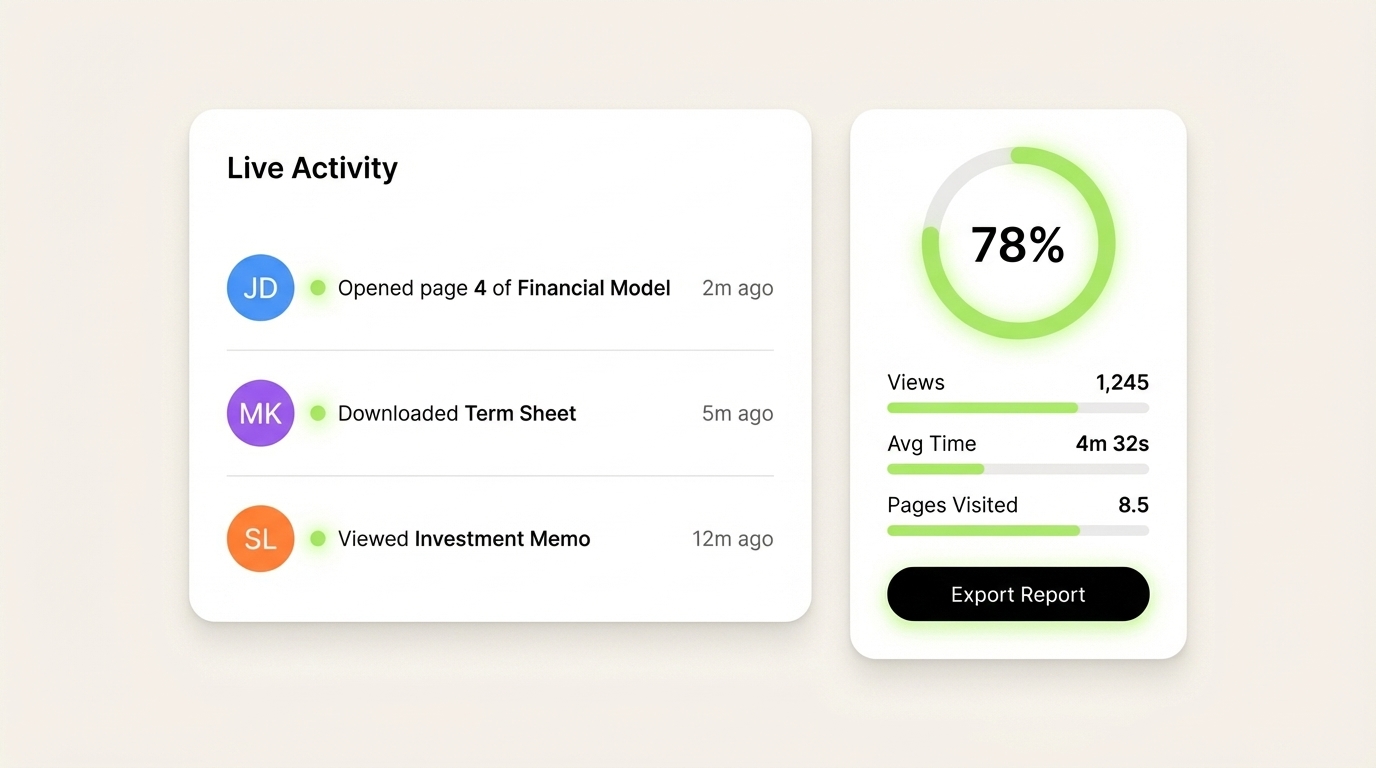The height and width of the screenshot is (768, 1376).
Task: Expand the Term Sheet download details
Action: tap(457, 412)
